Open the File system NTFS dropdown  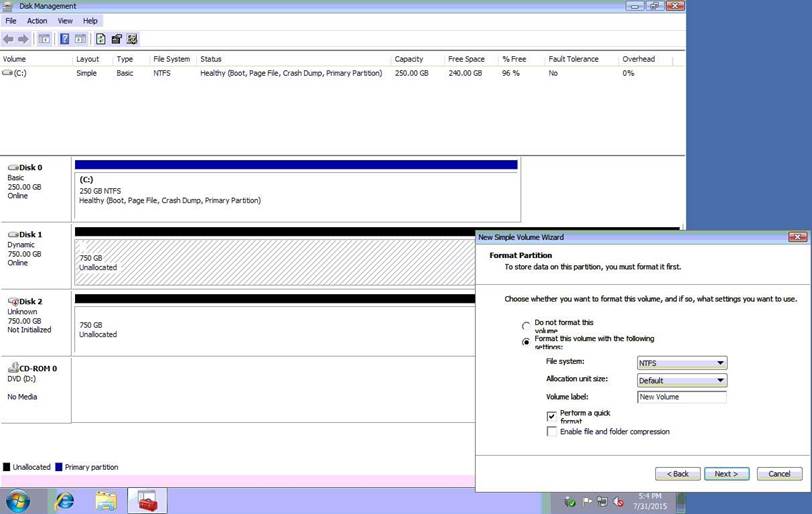coord(681,363)
